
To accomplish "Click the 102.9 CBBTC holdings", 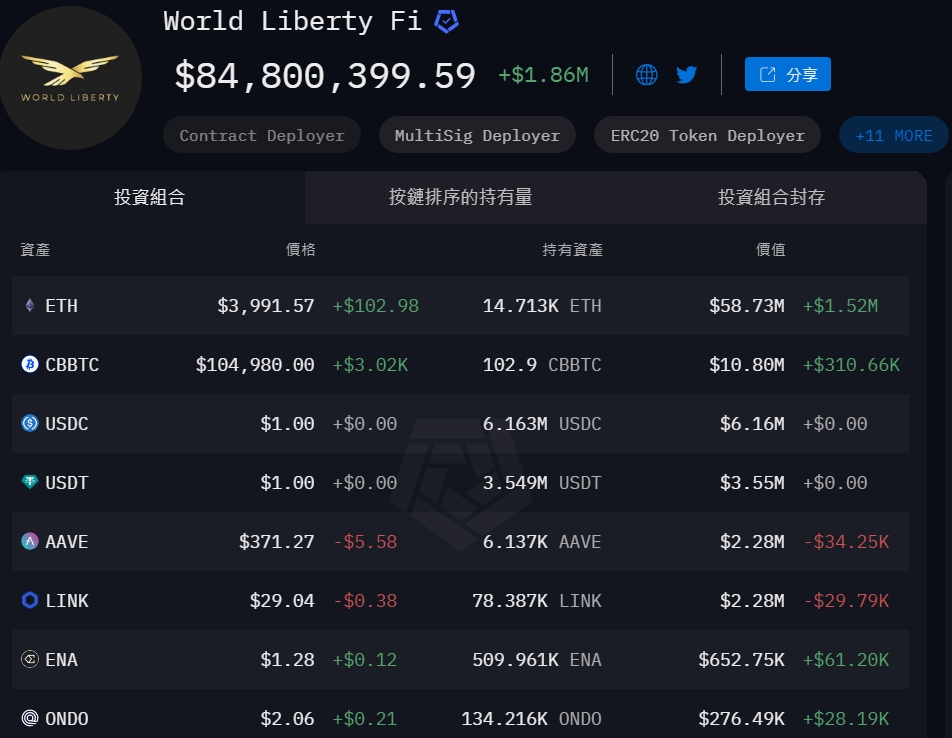I will coord(542,364).
